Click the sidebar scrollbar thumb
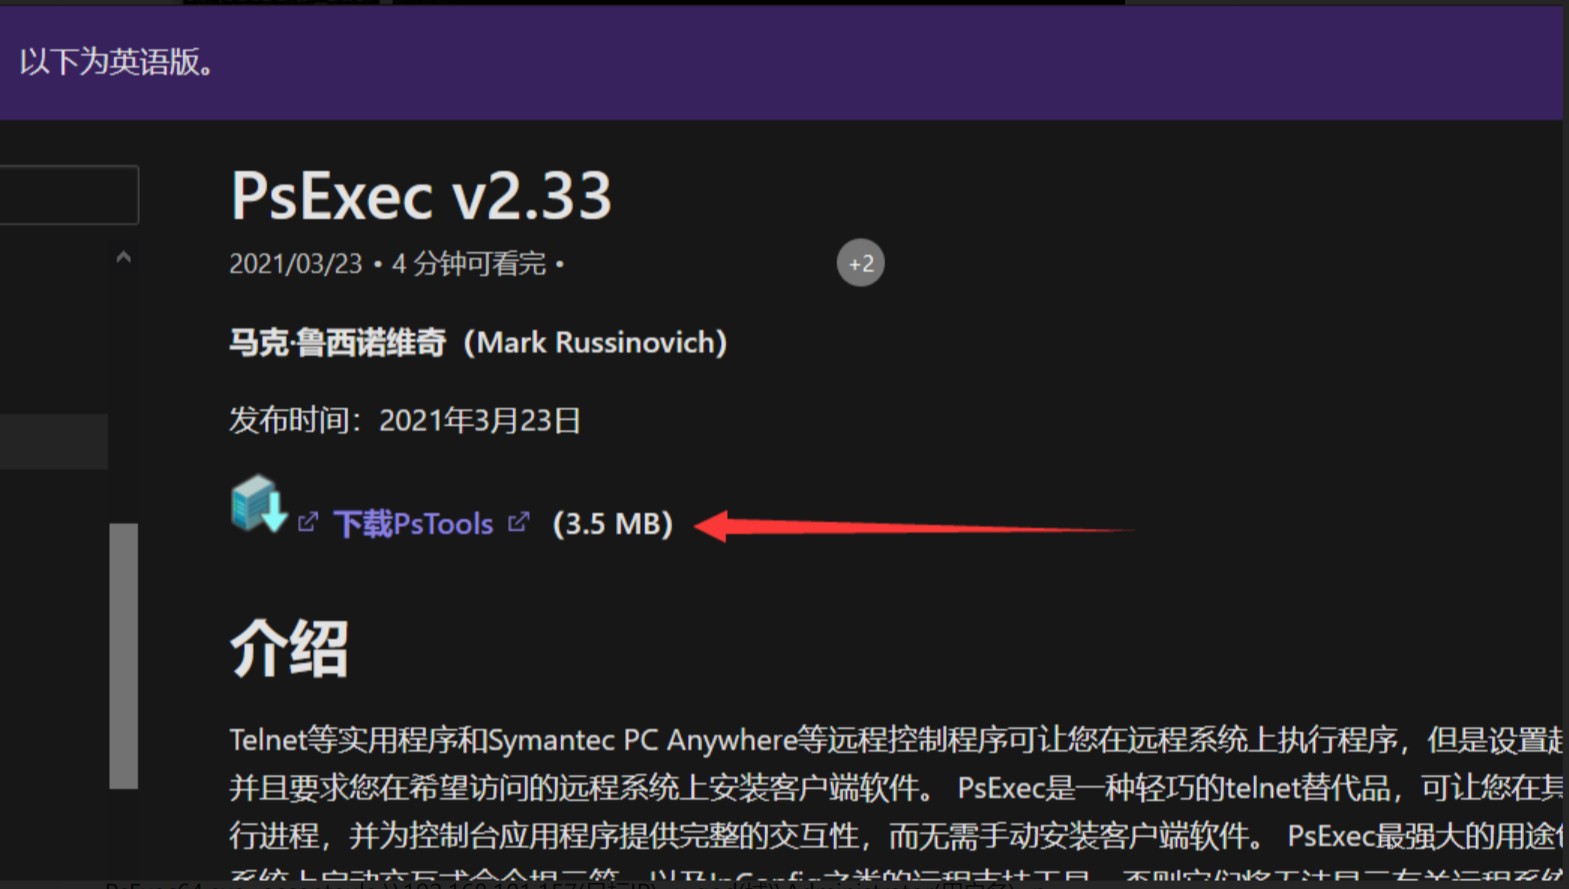1569x889 pixels. pyautogui.click(x=123, y=655)
